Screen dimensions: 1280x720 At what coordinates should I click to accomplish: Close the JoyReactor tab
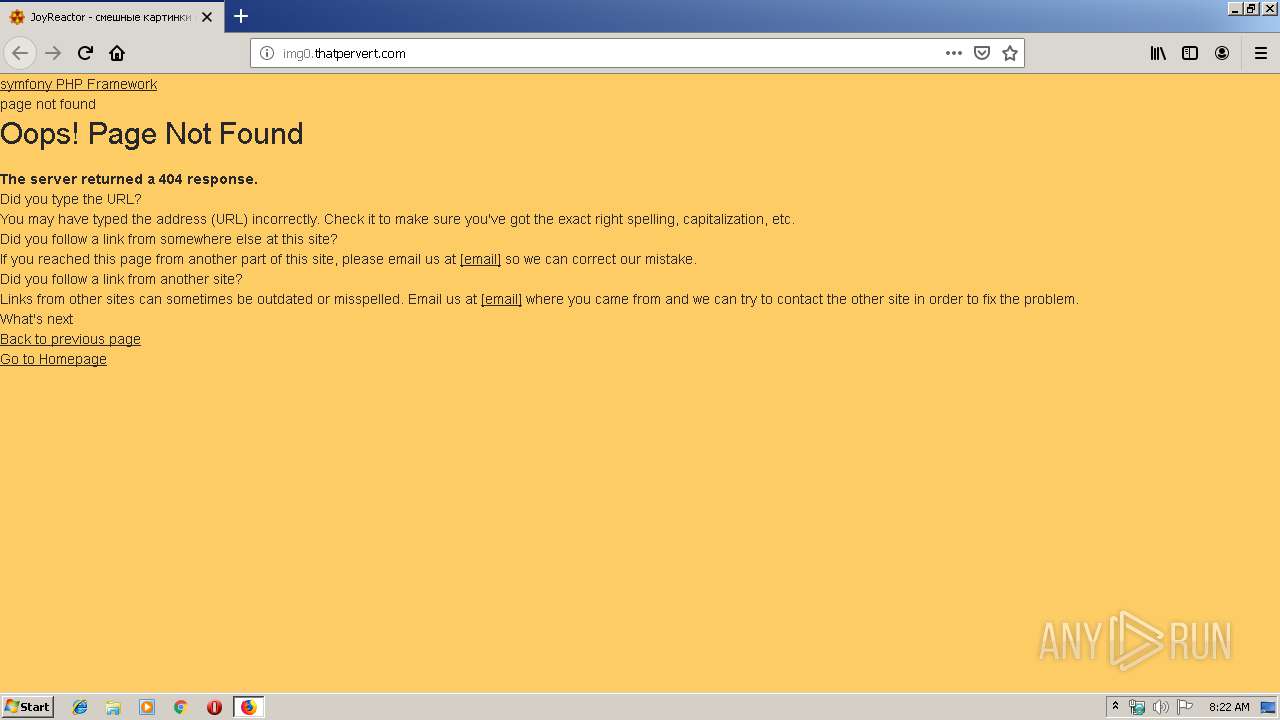click(207, 17)
